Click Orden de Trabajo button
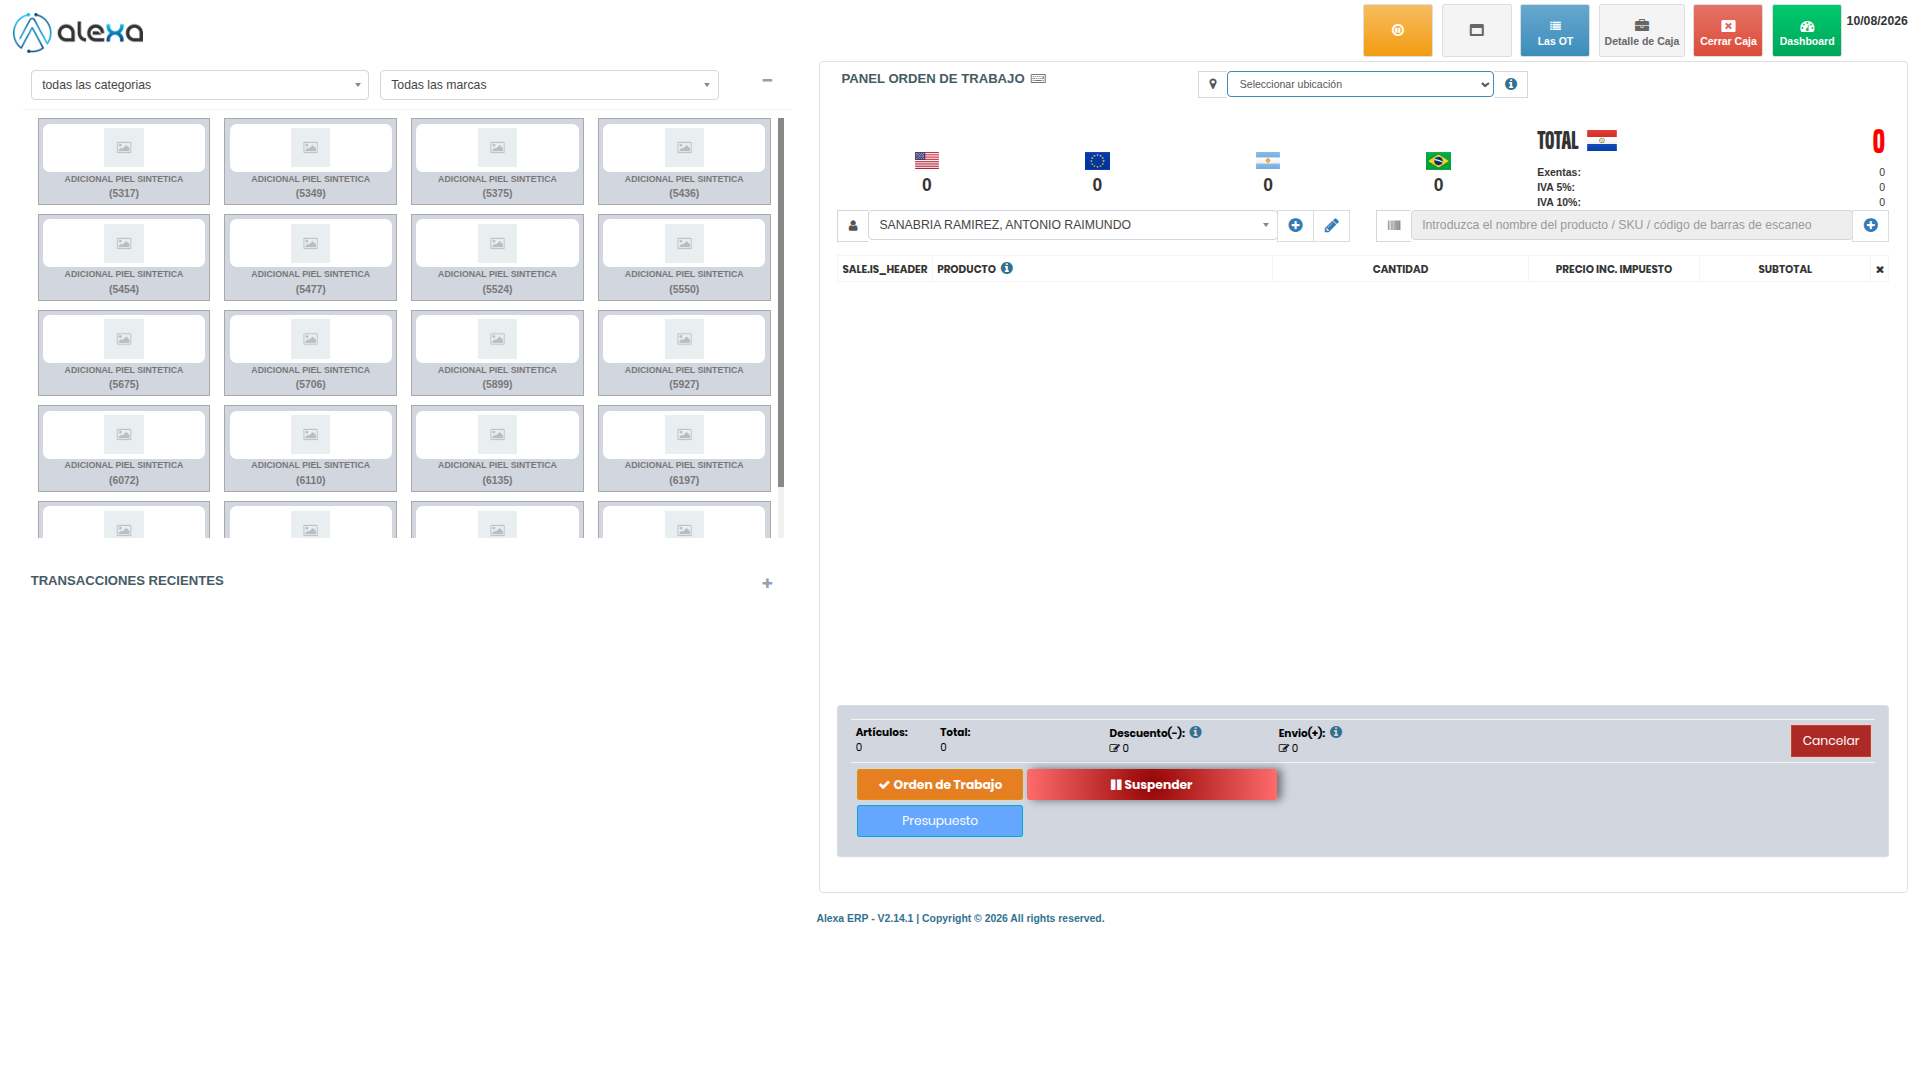Screen dimensions: 1920x1080 pos(939,785)
